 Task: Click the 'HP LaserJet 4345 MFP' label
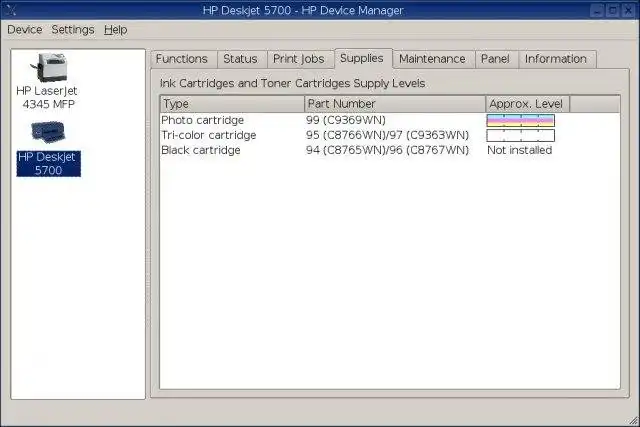[x=47, y=98]
